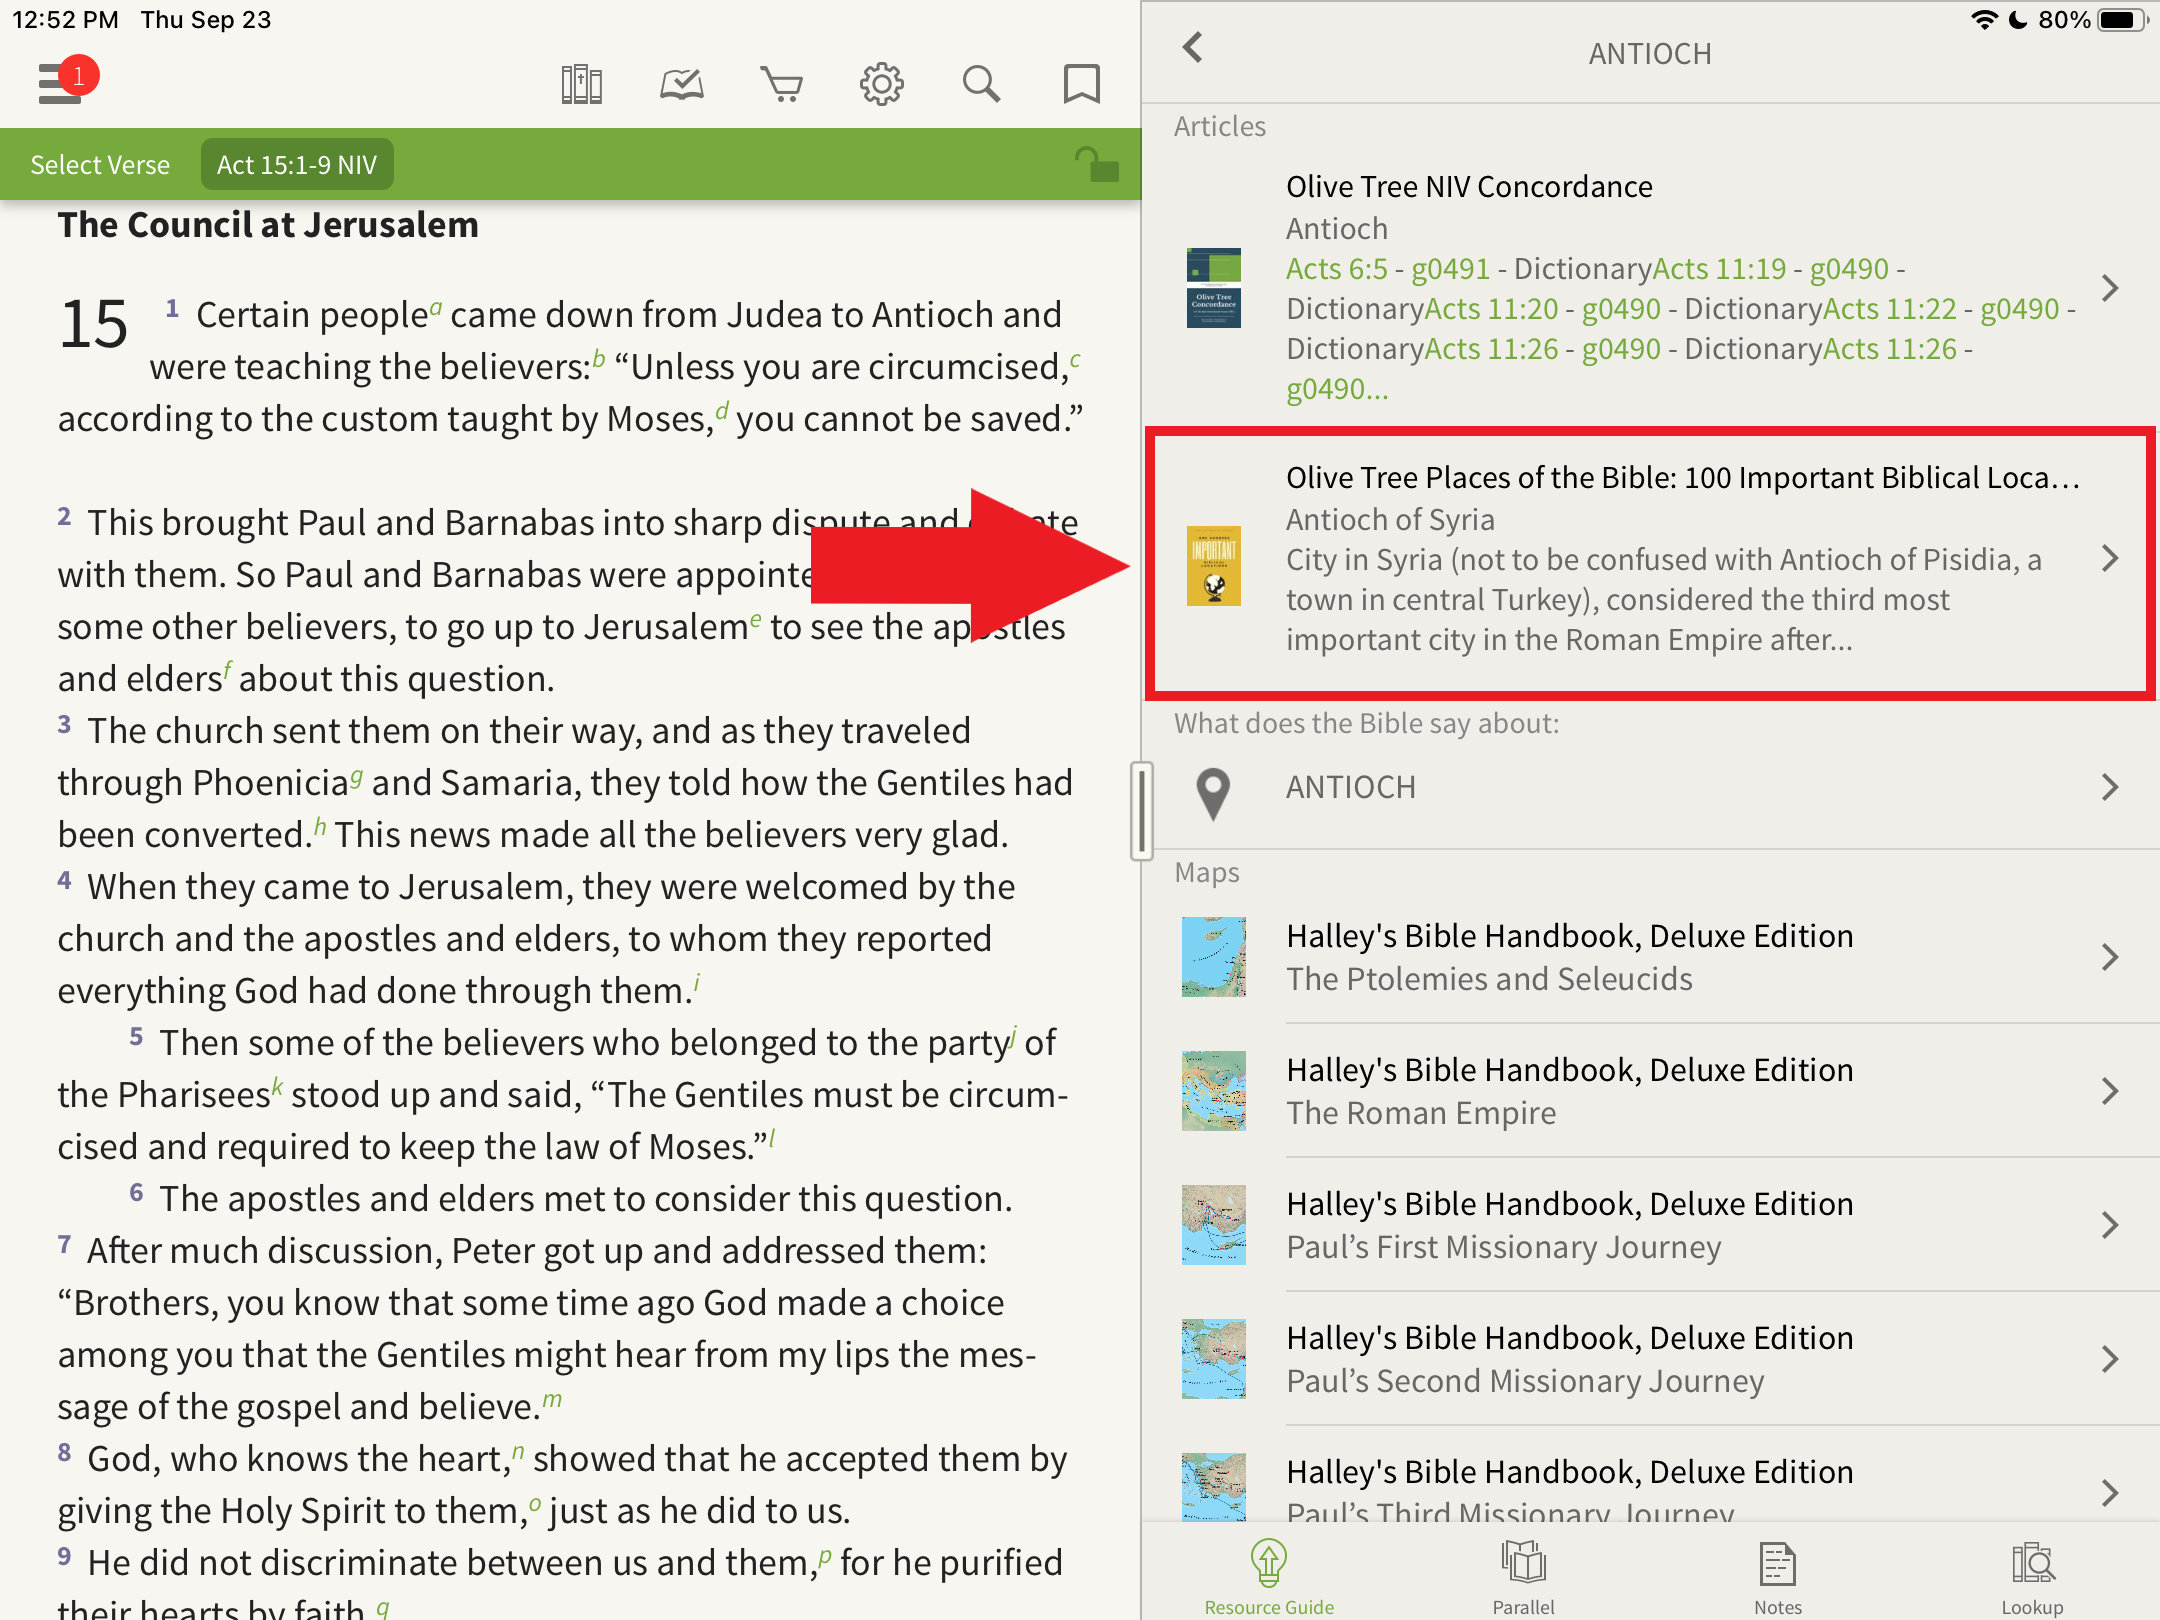
Task: Switch to the Resource Guide tab
Action: [x=1269, y=1577]
